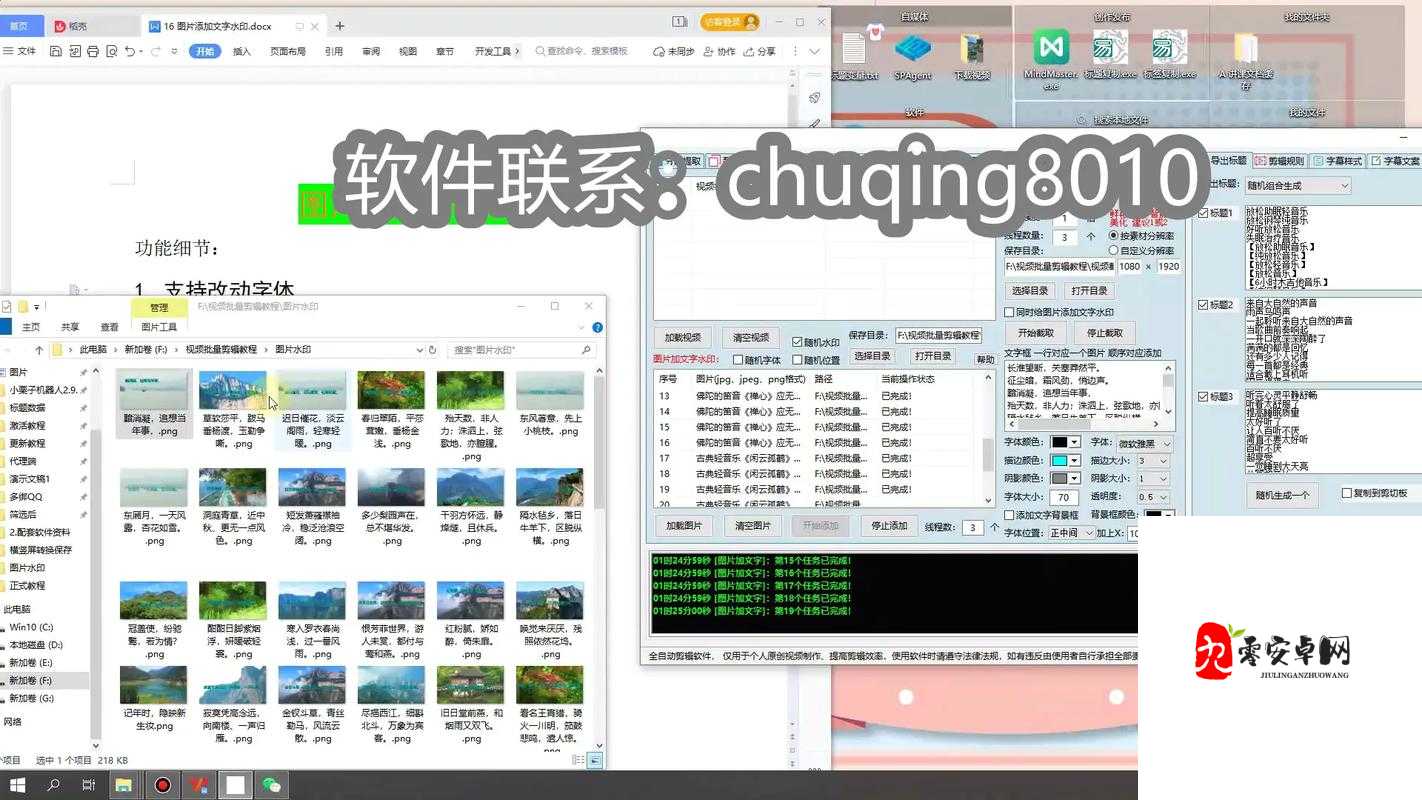Open a new WPS tab with plus
Viewport: 1422px width, 800px height.
point(340,25)
